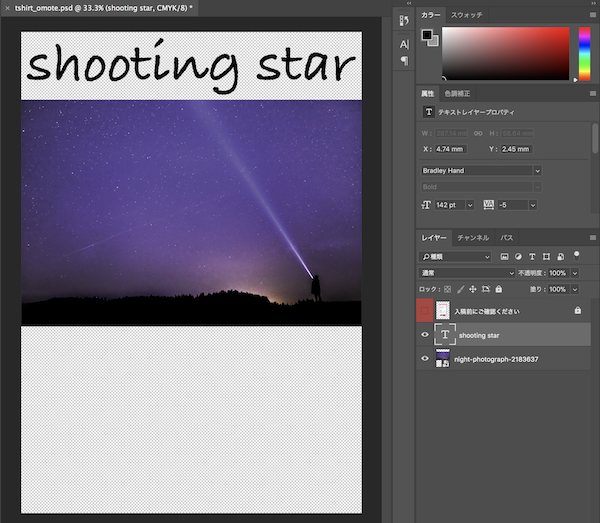Toggle lock all padlock icon
This screenshot has height=523, width=600.
(x=499, y=289)
